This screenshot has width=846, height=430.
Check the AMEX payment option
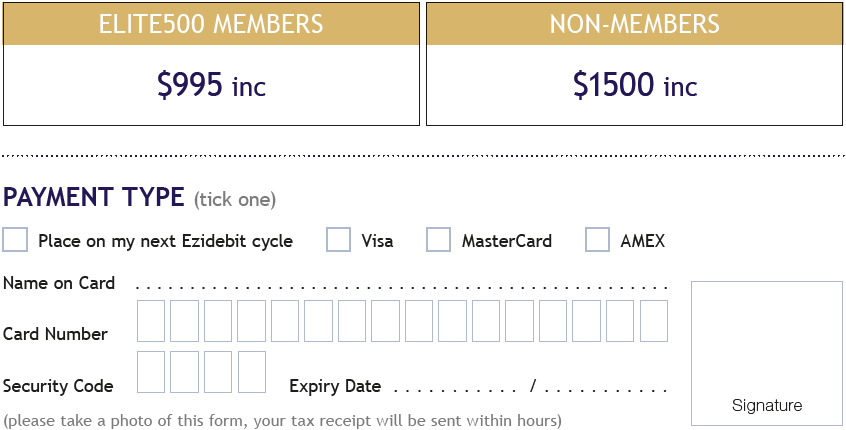coord(597,240)
